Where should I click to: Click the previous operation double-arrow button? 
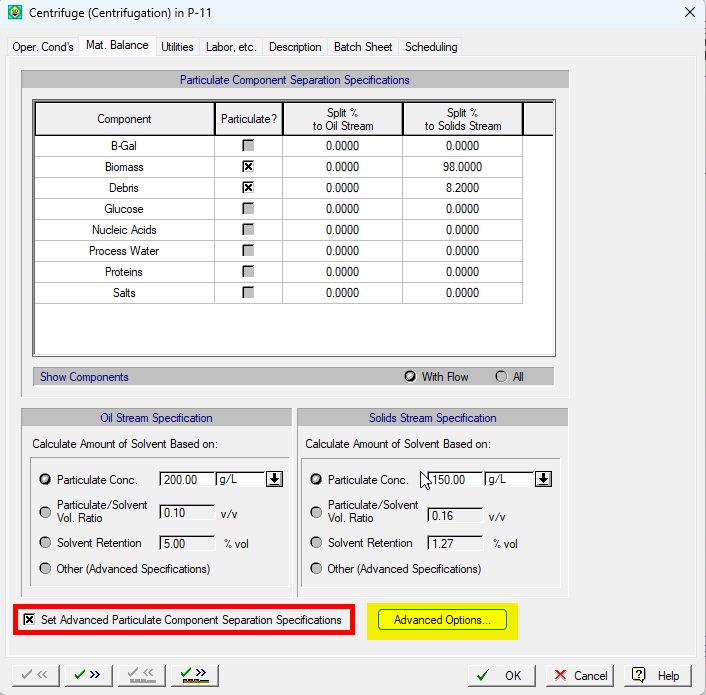point(141,675)
